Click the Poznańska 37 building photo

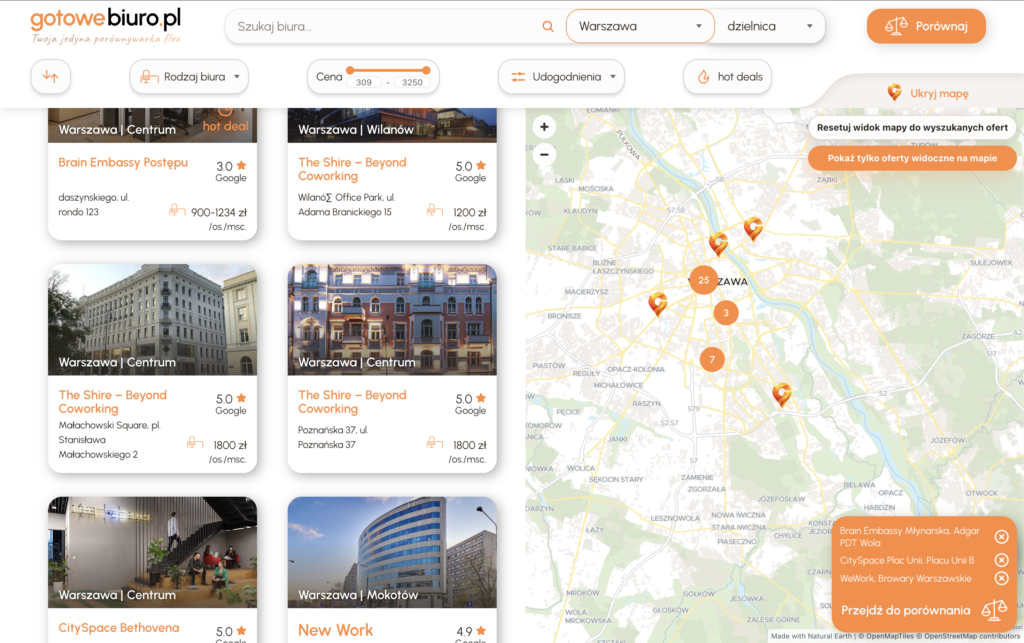pos(392,319)
